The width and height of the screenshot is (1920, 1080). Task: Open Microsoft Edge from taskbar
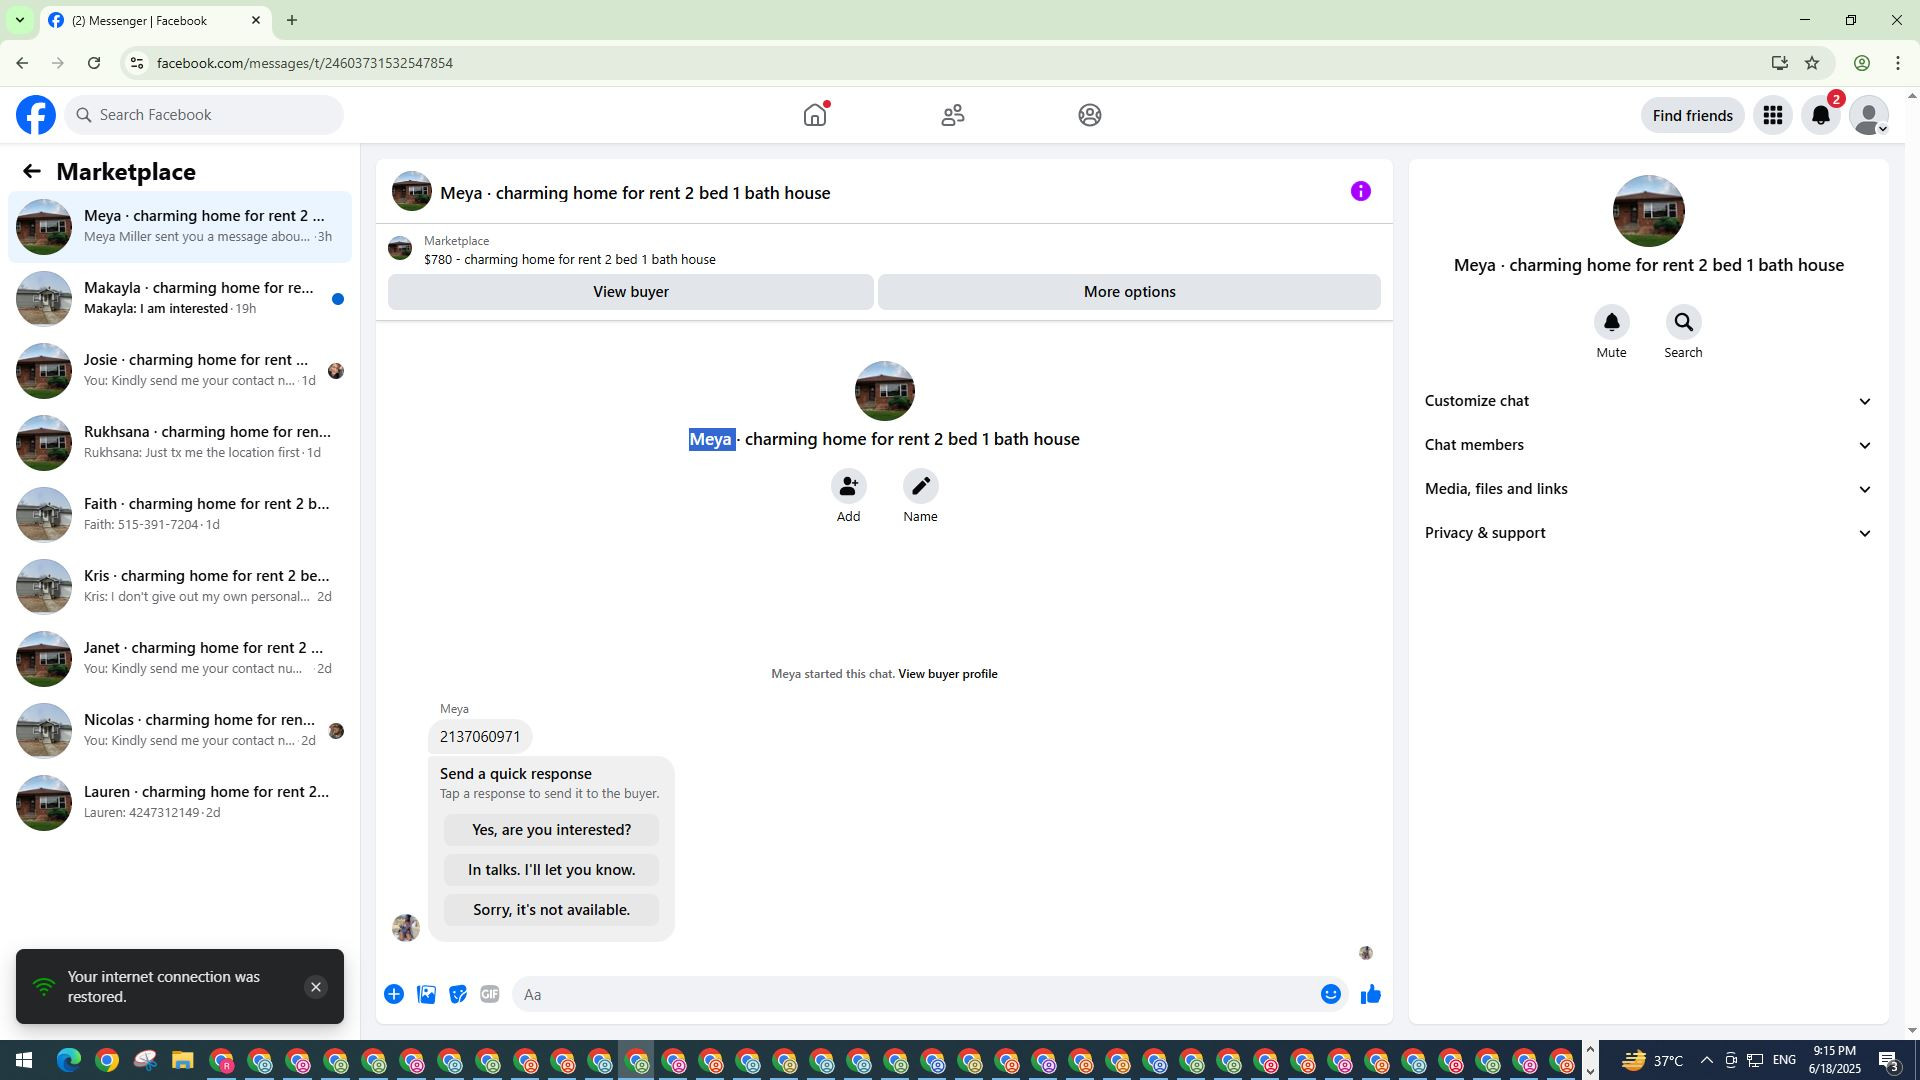point(69,1061)
